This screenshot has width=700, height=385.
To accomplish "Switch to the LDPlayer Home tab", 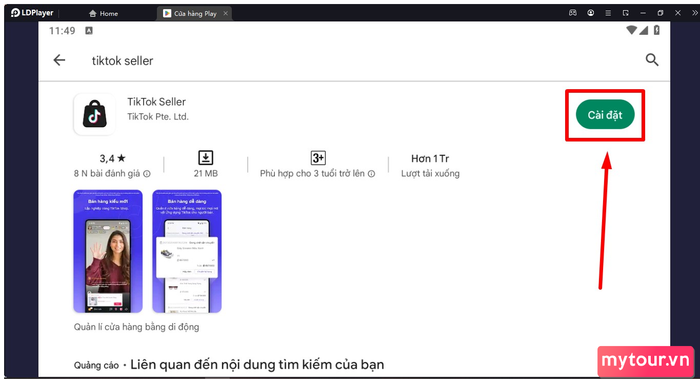I will click(104, 13).
